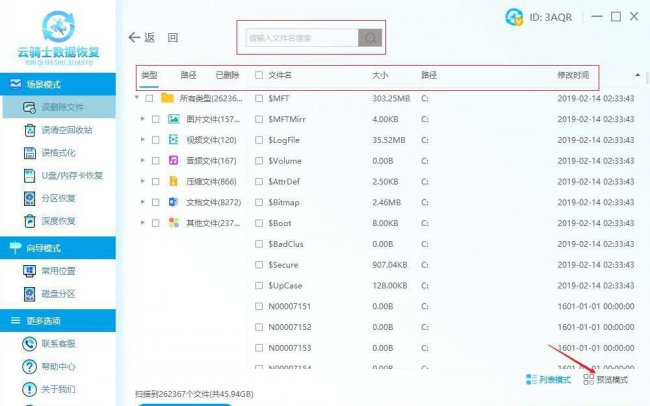Select the 更多选项 section header
Image resolution: width=650 pixels, height=406 pixels.
pos(58,321)
